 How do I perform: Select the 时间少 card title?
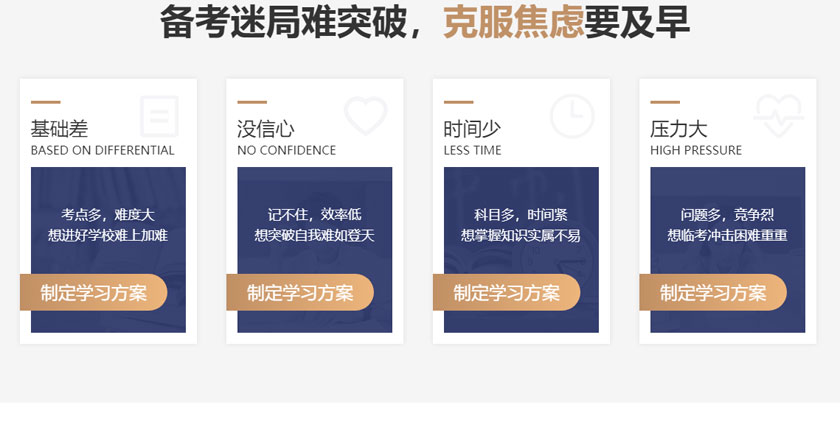click(472, 129)
